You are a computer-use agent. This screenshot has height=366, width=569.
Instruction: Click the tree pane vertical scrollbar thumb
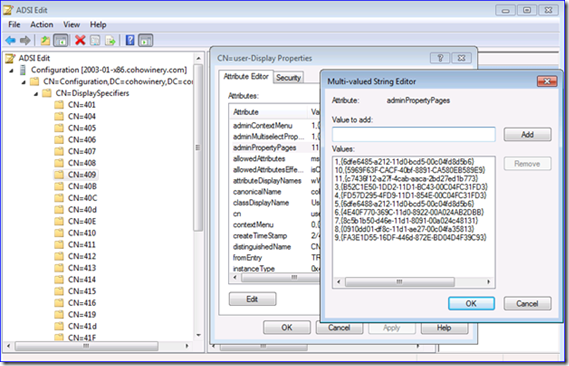[198, 148]
